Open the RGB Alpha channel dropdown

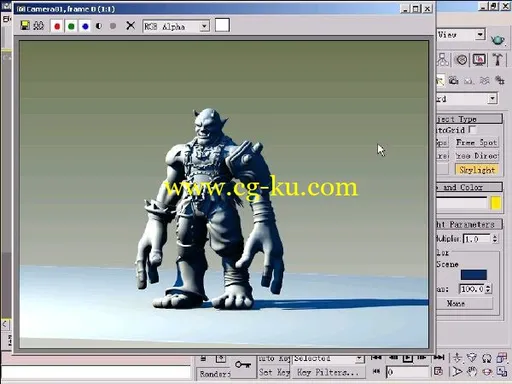coord(204,26)
